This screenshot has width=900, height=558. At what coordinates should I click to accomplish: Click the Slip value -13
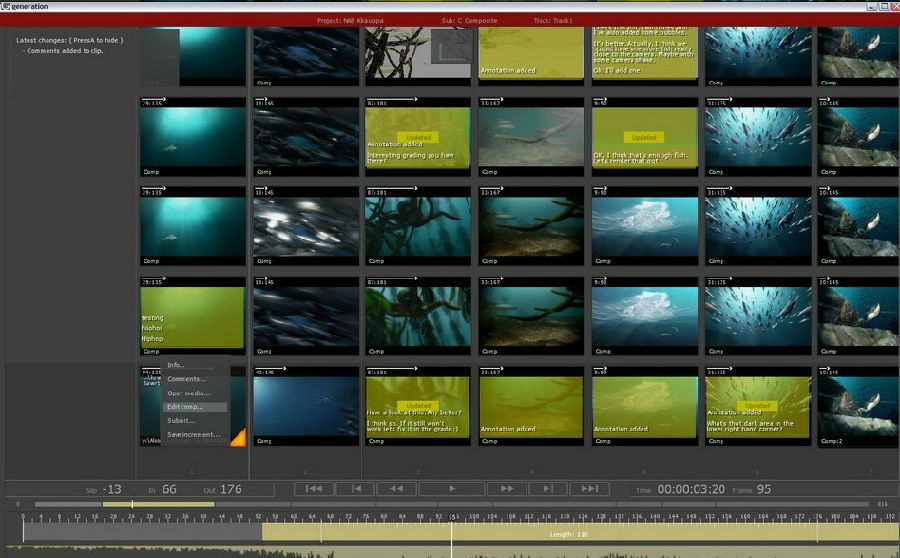tap(111, 490)
